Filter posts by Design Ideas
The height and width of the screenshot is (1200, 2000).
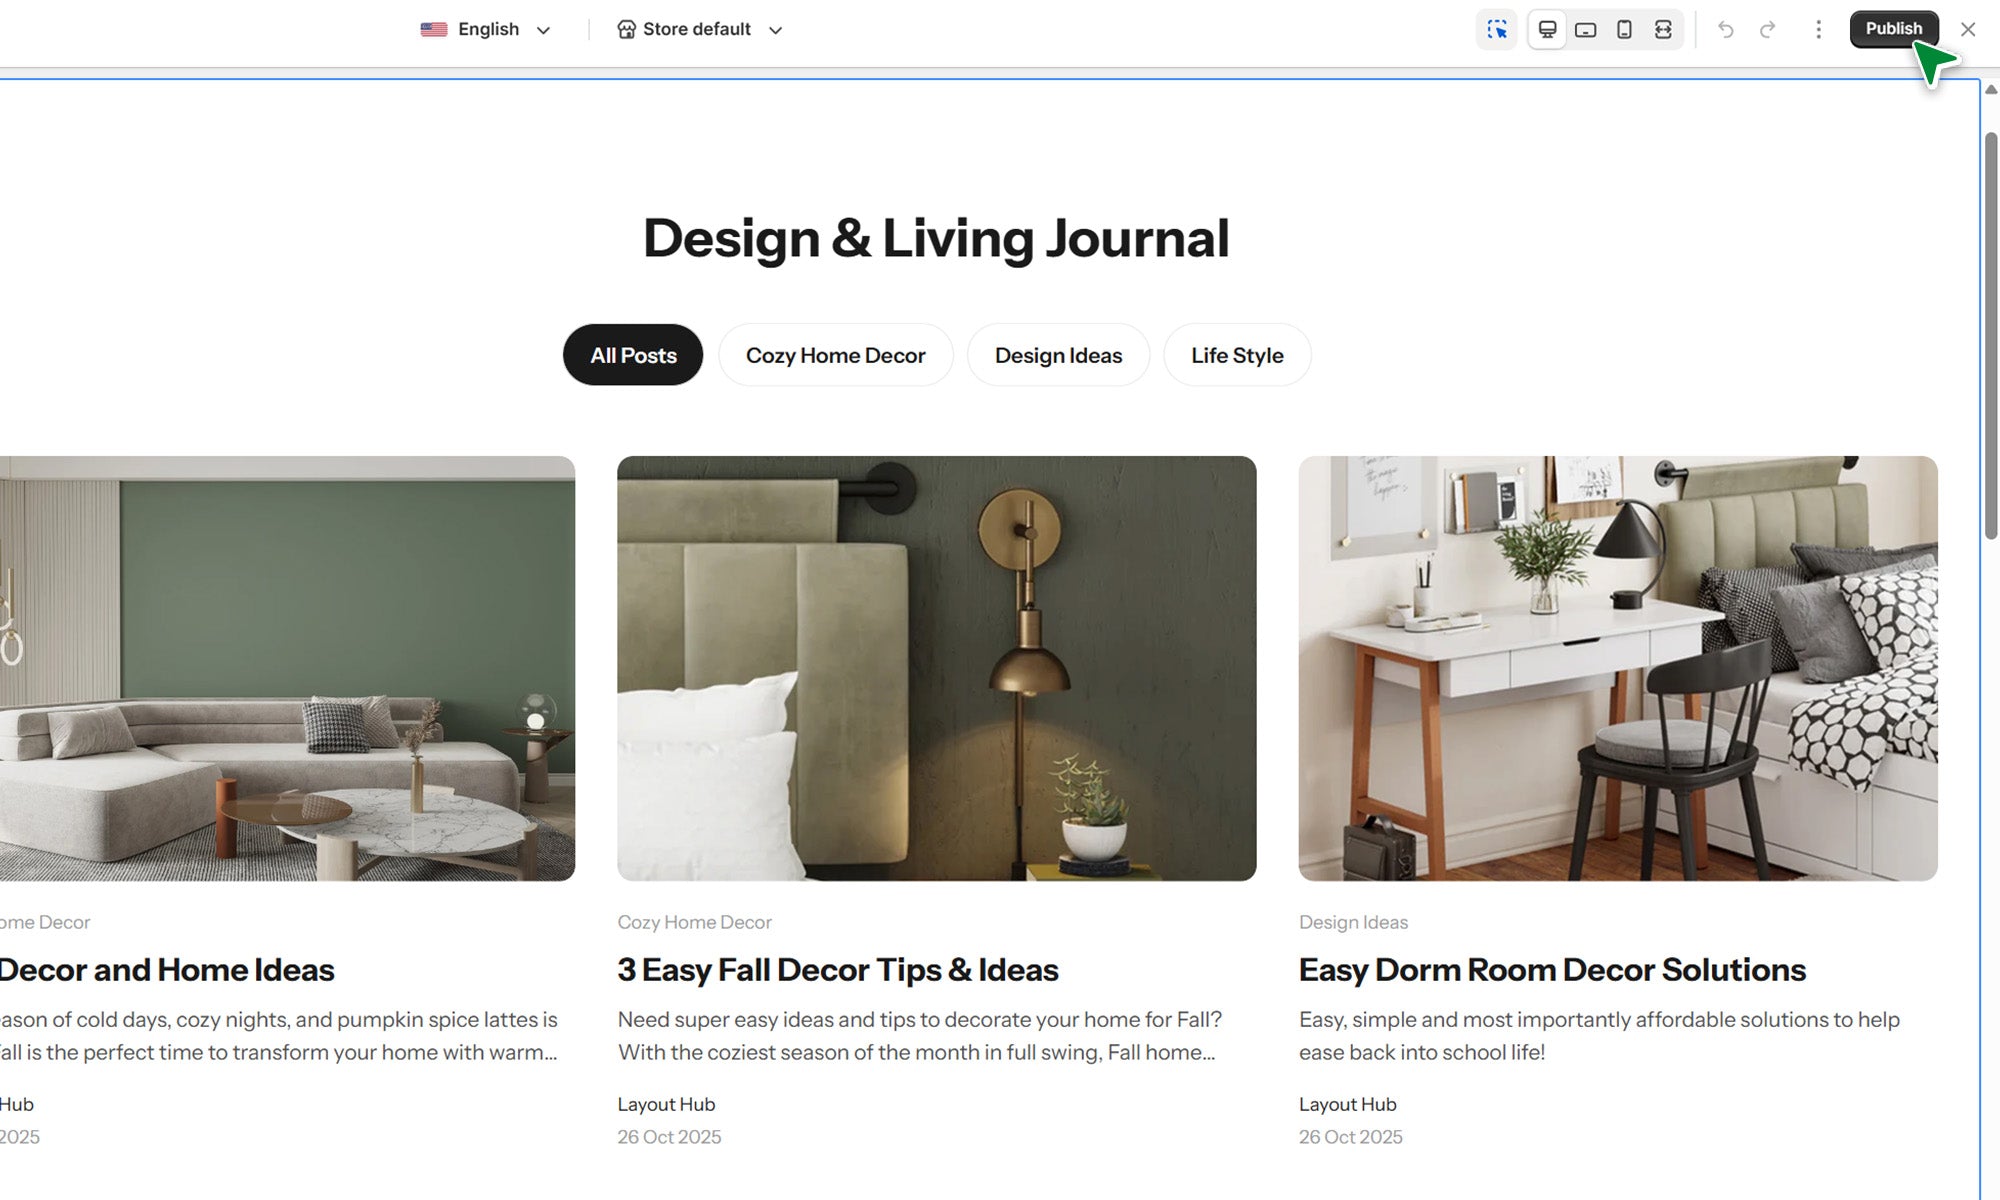click(x=1058, y=355)
